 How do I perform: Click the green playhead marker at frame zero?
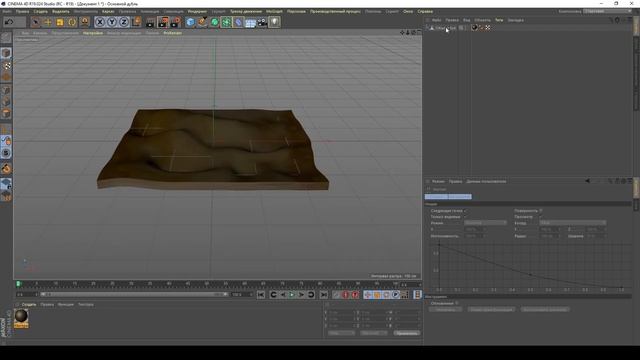point(18,284)
